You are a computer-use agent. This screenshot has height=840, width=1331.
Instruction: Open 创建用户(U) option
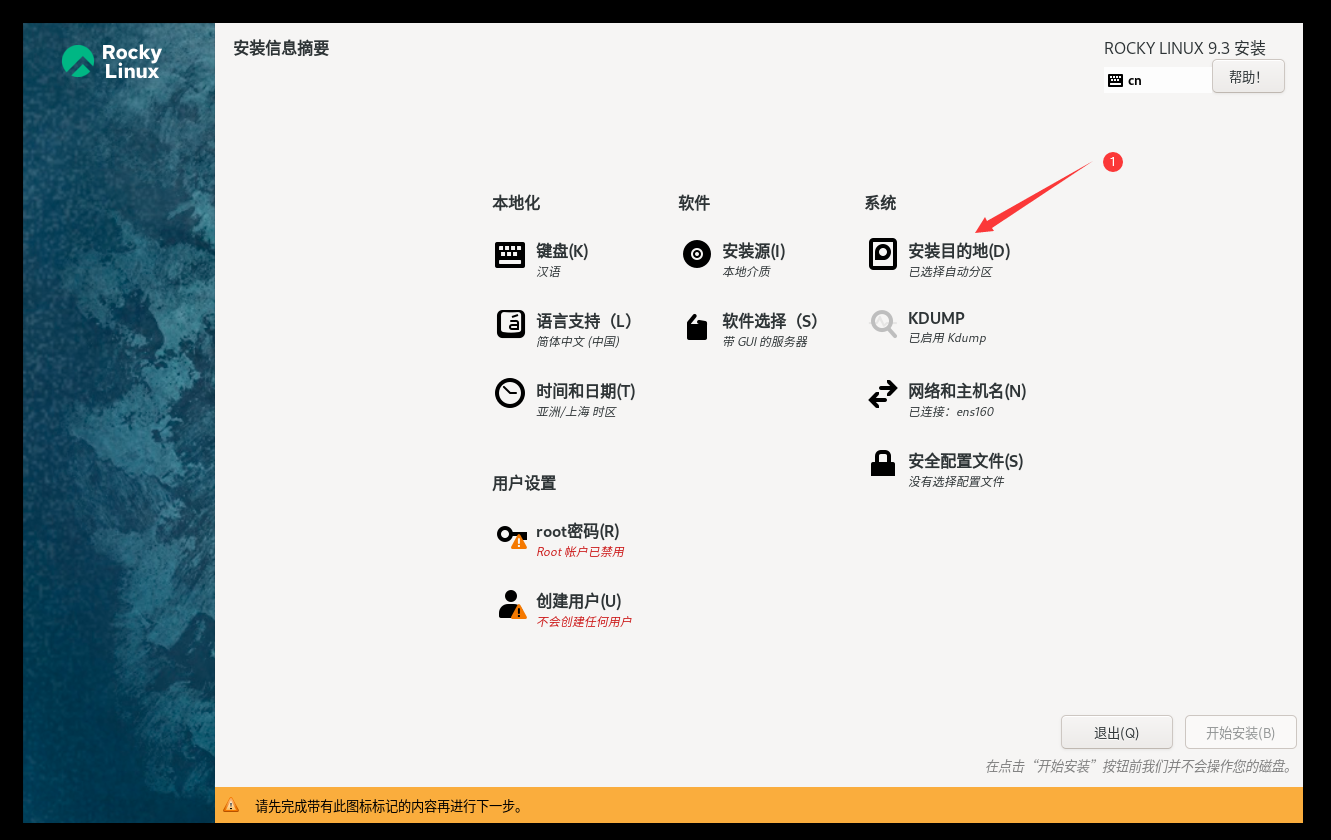(579, 601)
